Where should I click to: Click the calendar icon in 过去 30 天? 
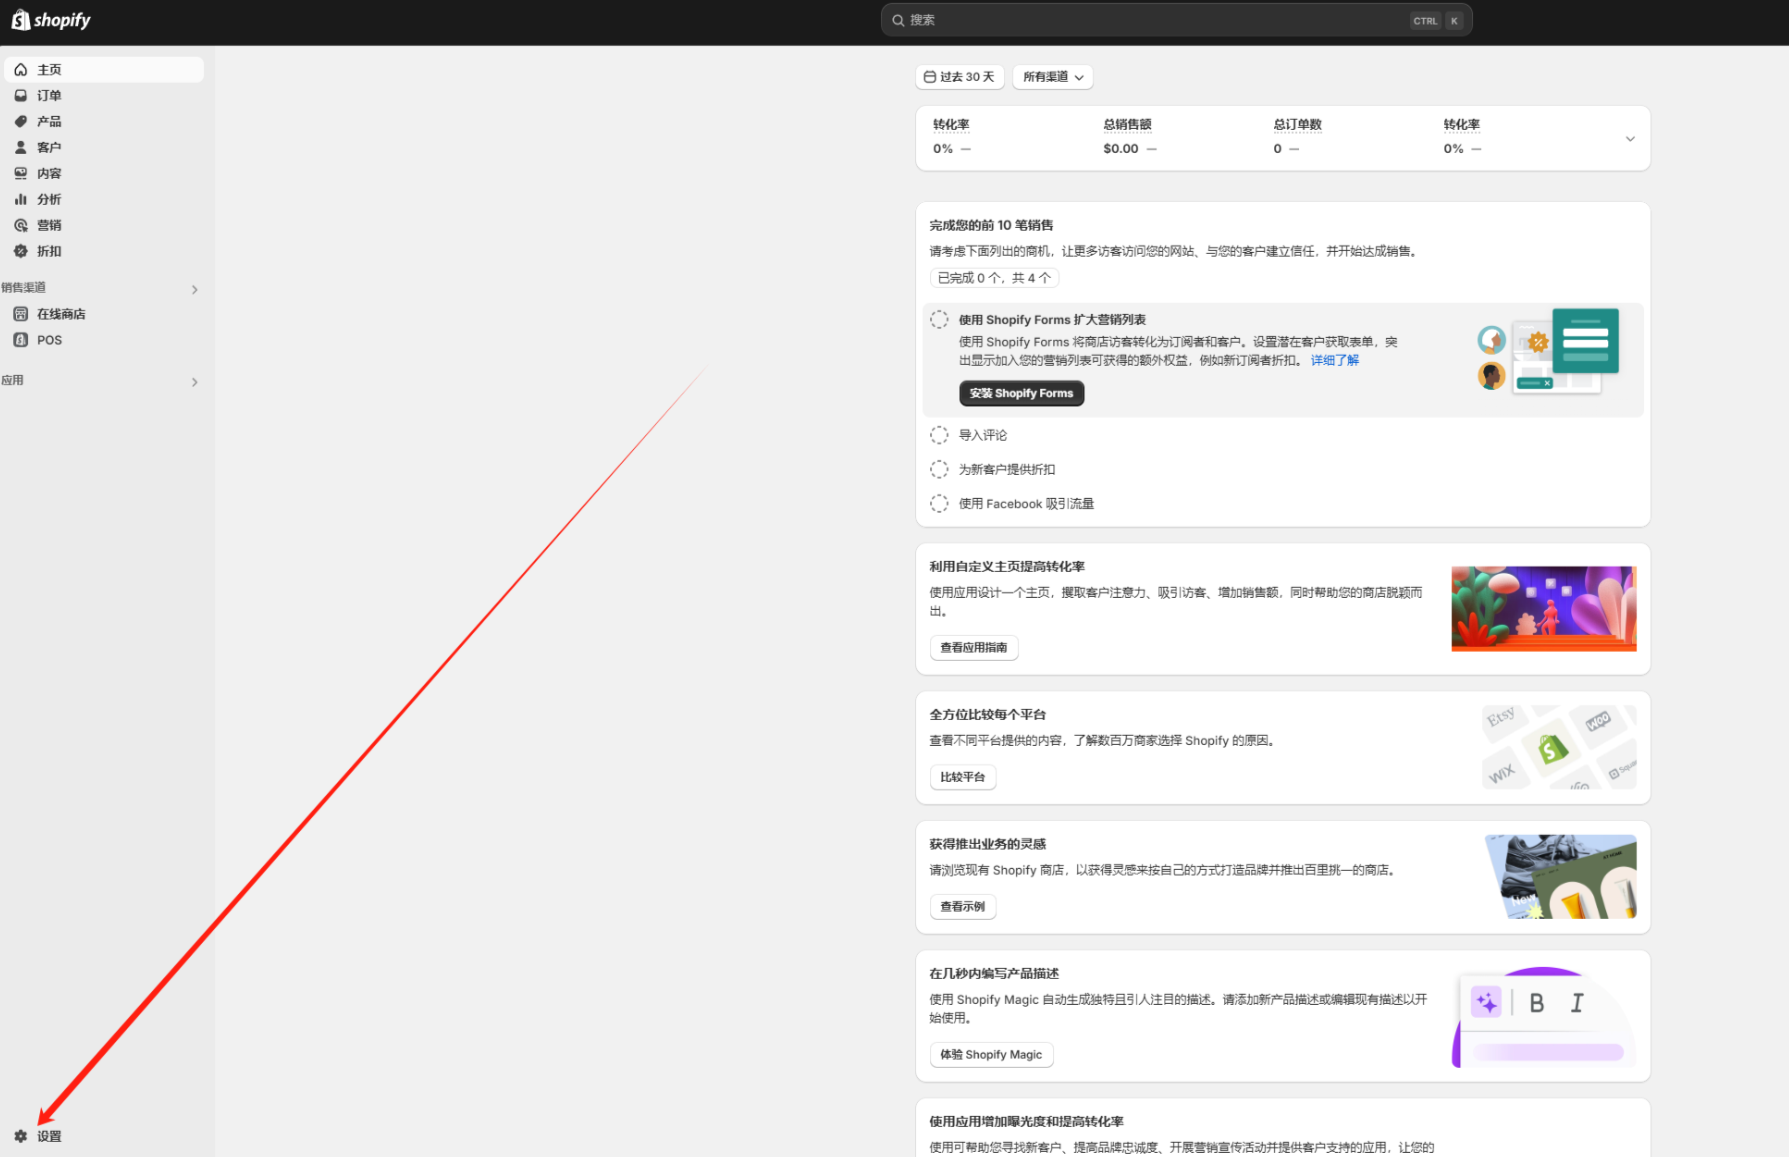coord(929,77)
